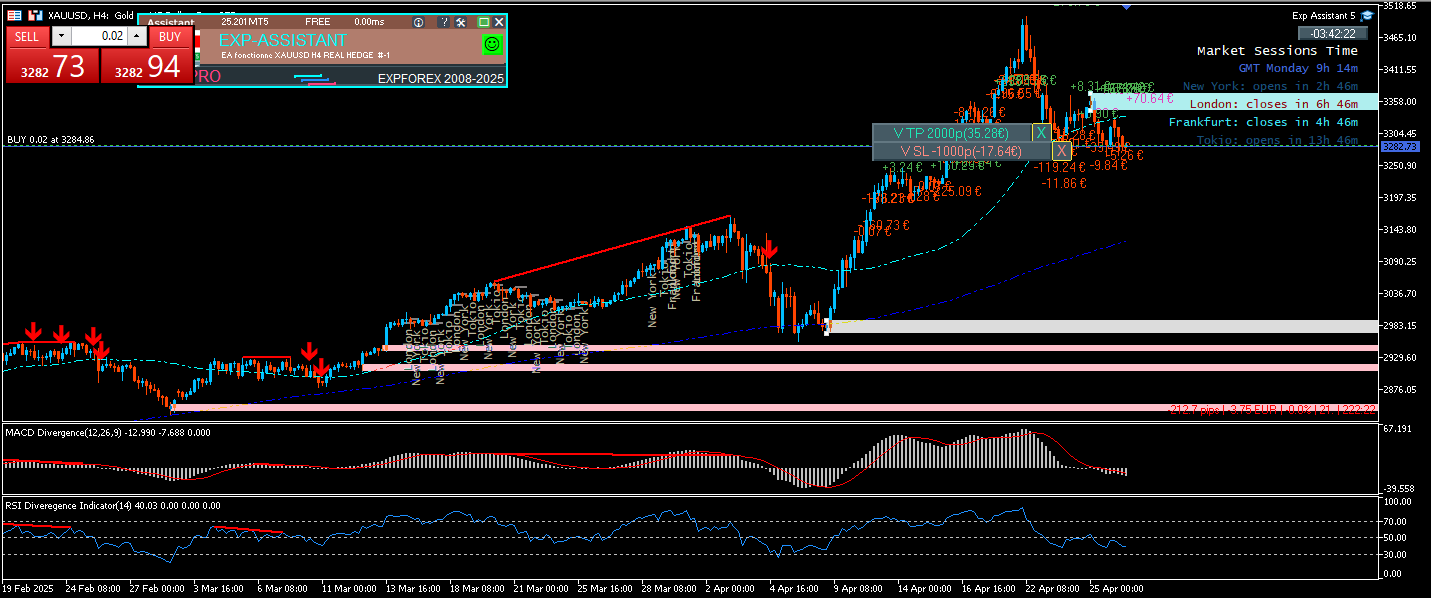Viewport: 1431px width, 598px height.
Task: Click the 3518.65 price scale value
Action: click(x=1400, y=6)
